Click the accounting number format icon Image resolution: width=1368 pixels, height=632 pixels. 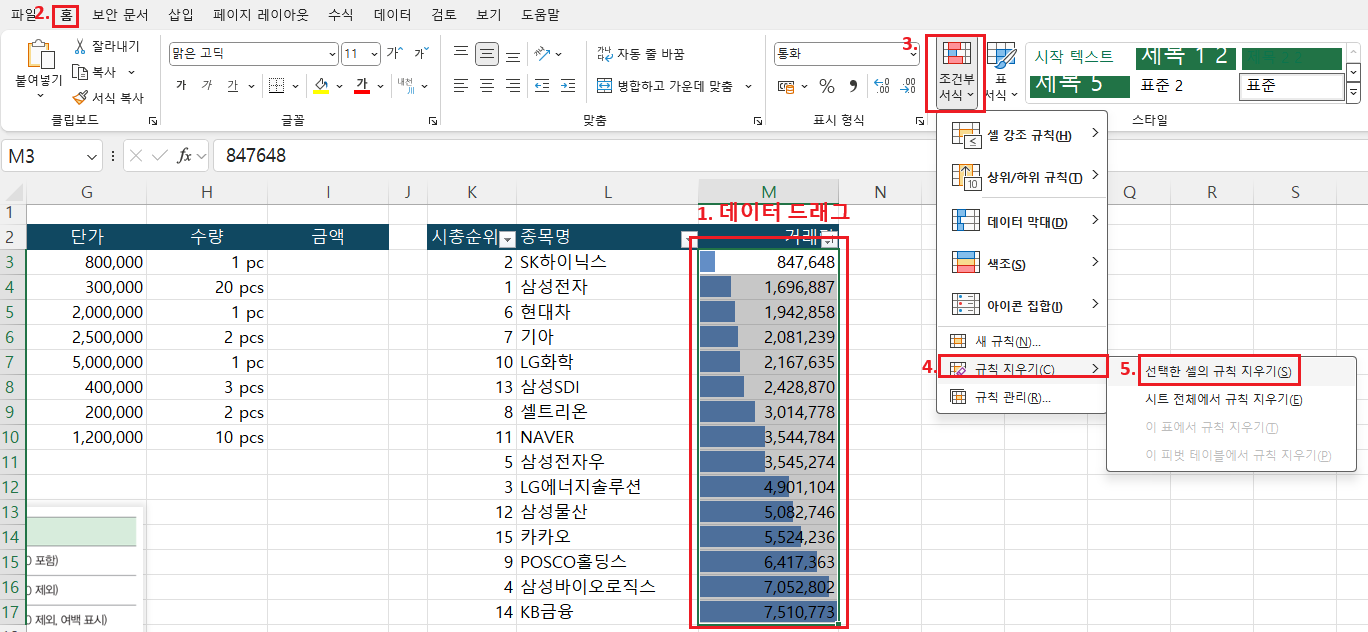[x=786, y=86]
